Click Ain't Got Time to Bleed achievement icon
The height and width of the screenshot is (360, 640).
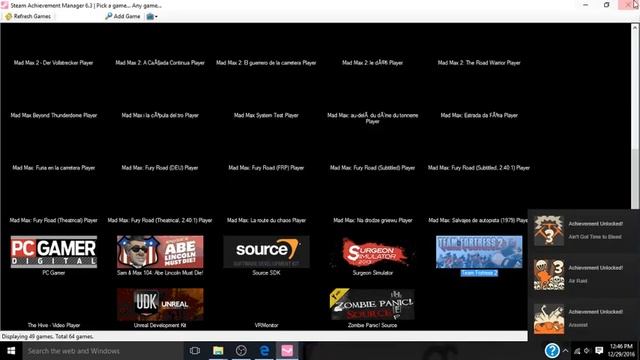pos(549,231)
